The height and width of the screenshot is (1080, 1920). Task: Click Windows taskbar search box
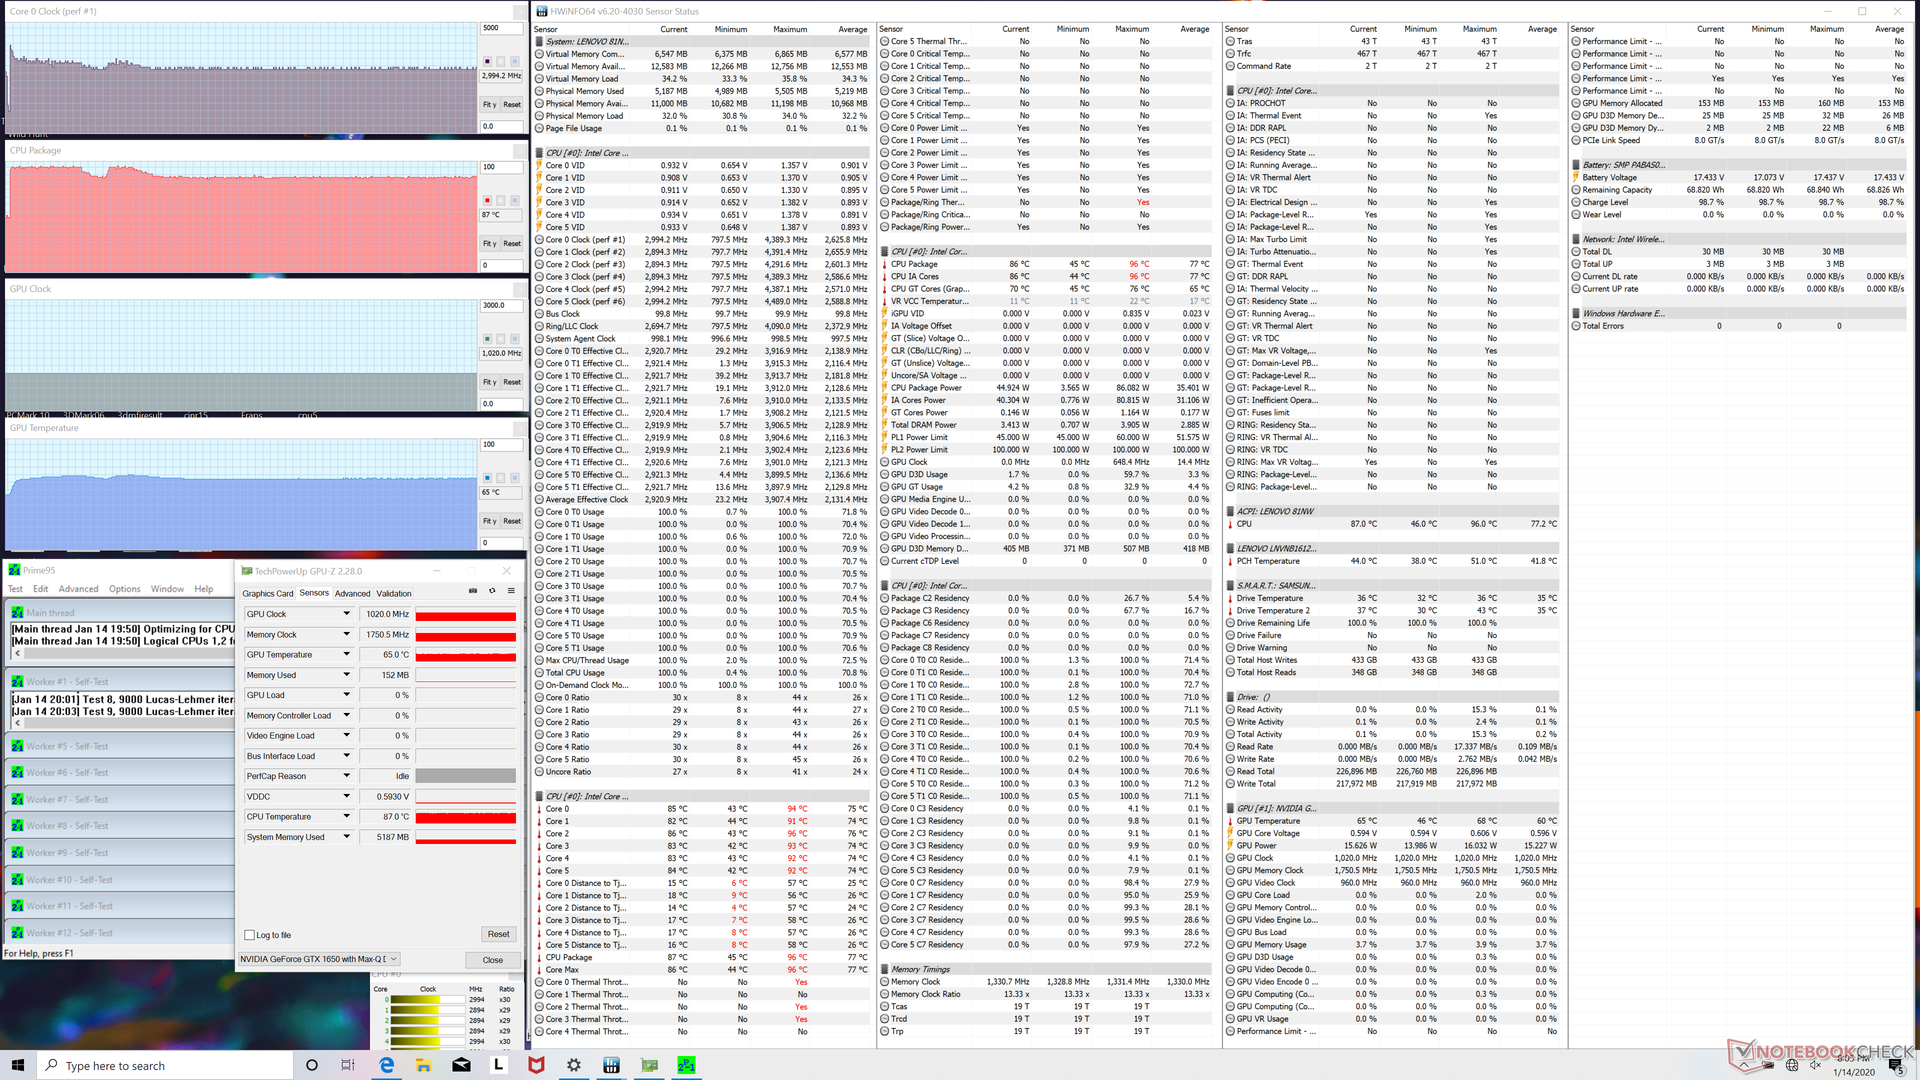(x=165, y=1065)
